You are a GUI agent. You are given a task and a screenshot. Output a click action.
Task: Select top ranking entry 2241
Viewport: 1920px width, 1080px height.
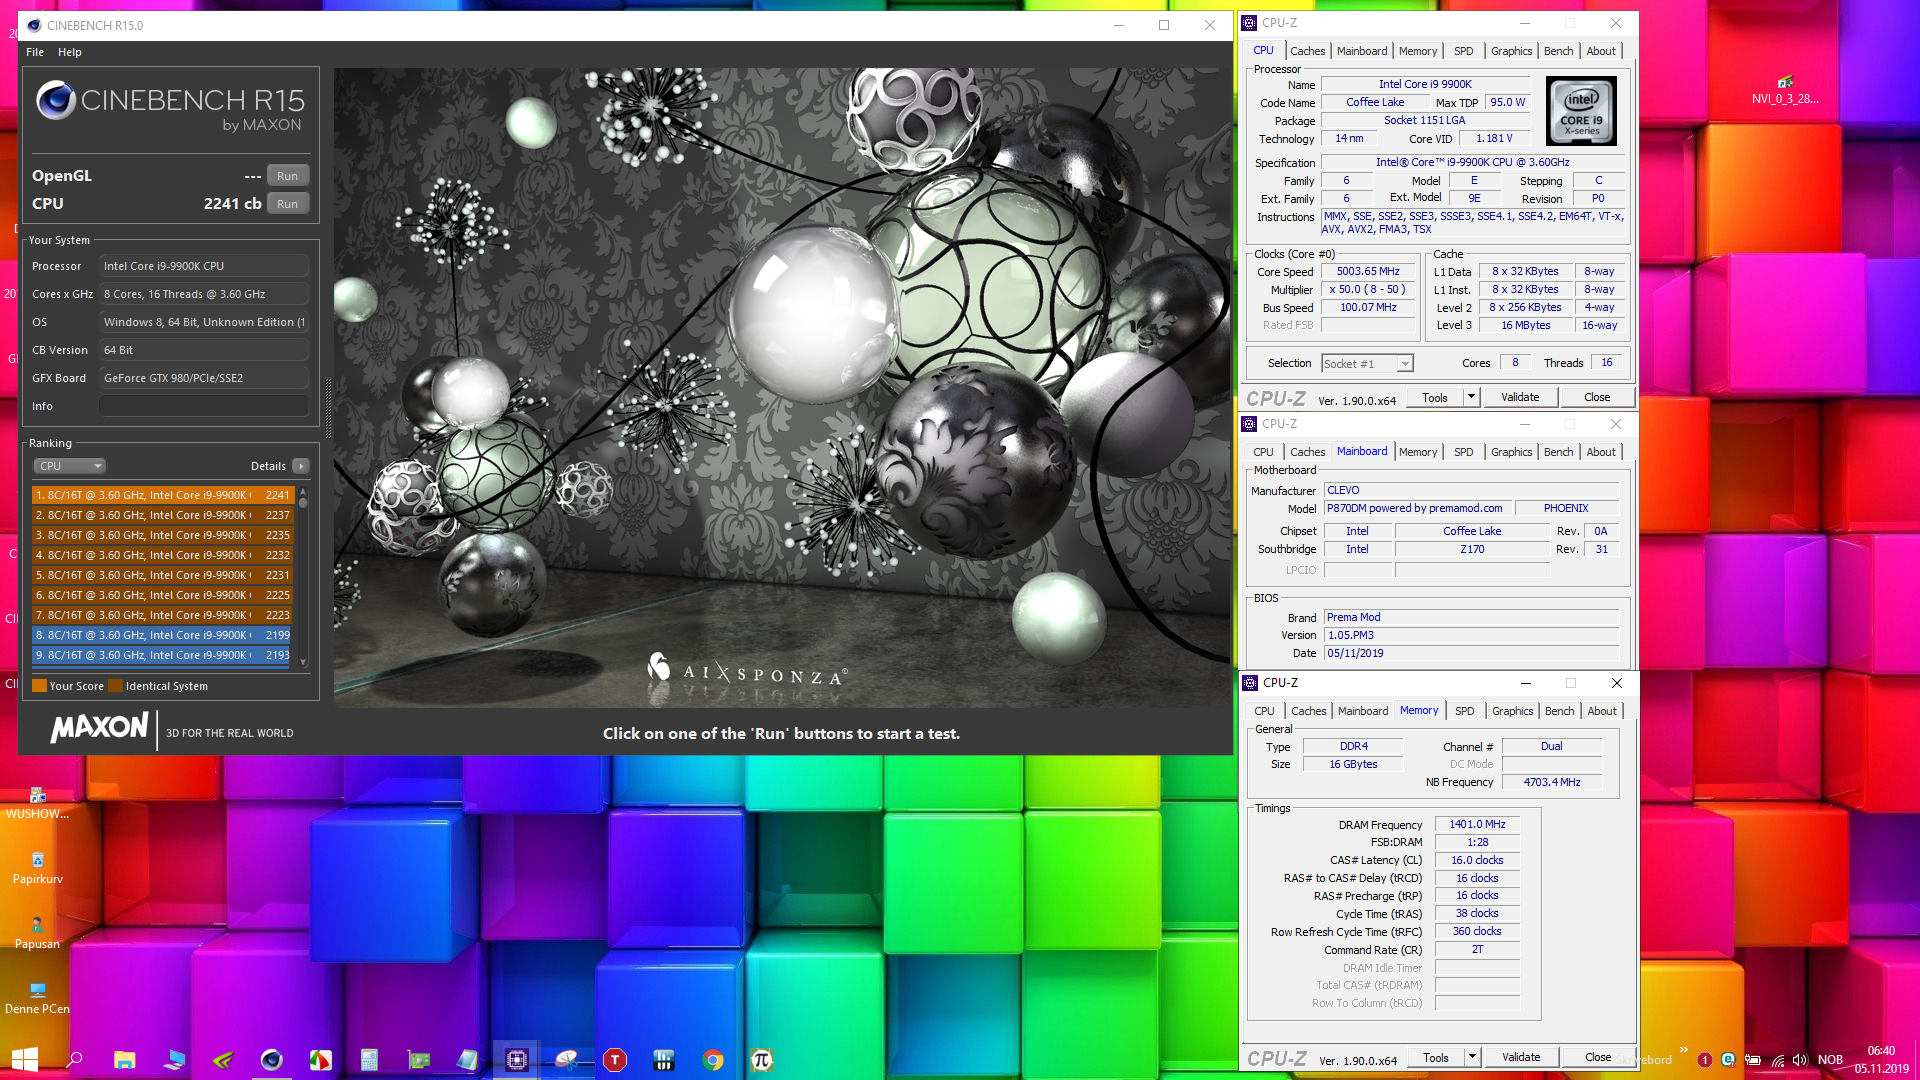[x=162, y=495]
